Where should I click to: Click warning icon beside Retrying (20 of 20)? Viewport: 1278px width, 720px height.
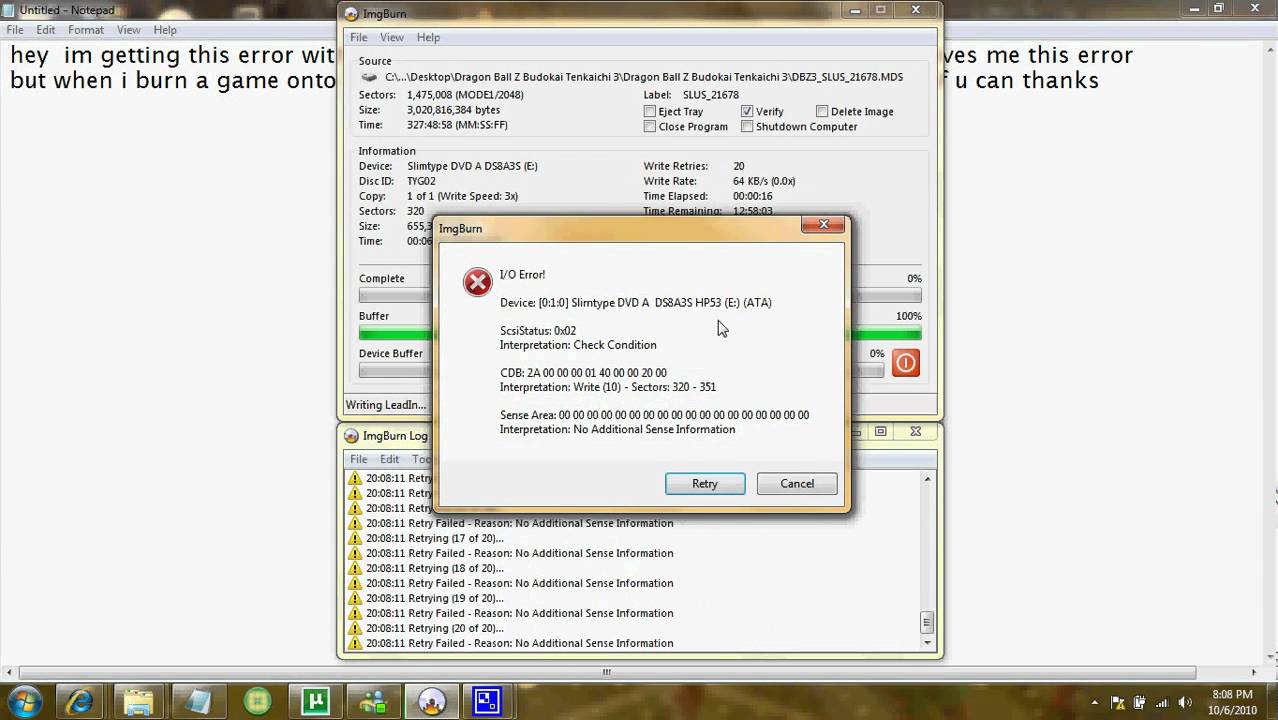pos(355,628)
